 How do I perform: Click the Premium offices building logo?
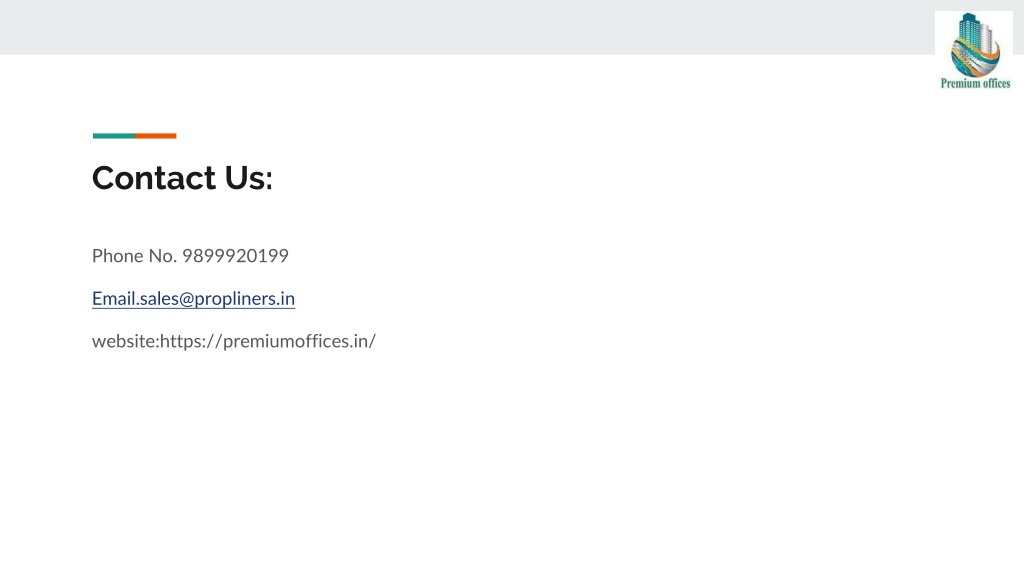pyautogui.click(x=974, y=50)
